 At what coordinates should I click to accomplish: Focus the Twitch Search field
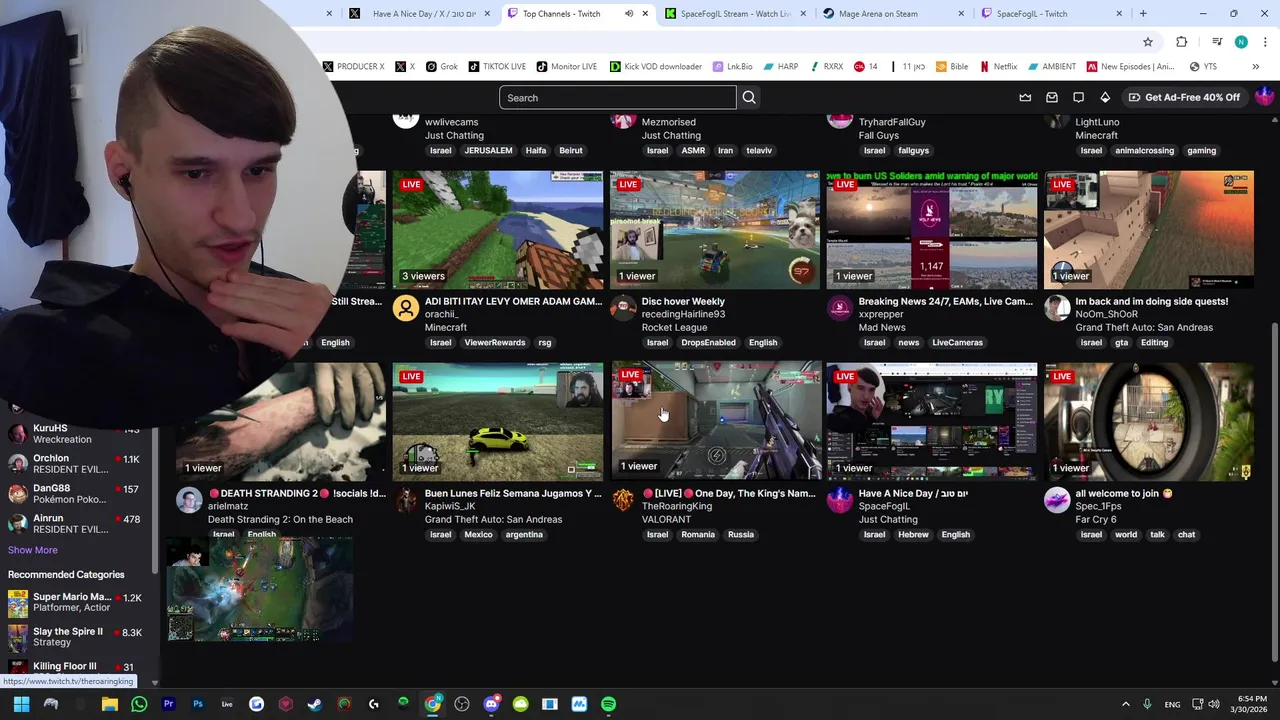coord(618,97)
